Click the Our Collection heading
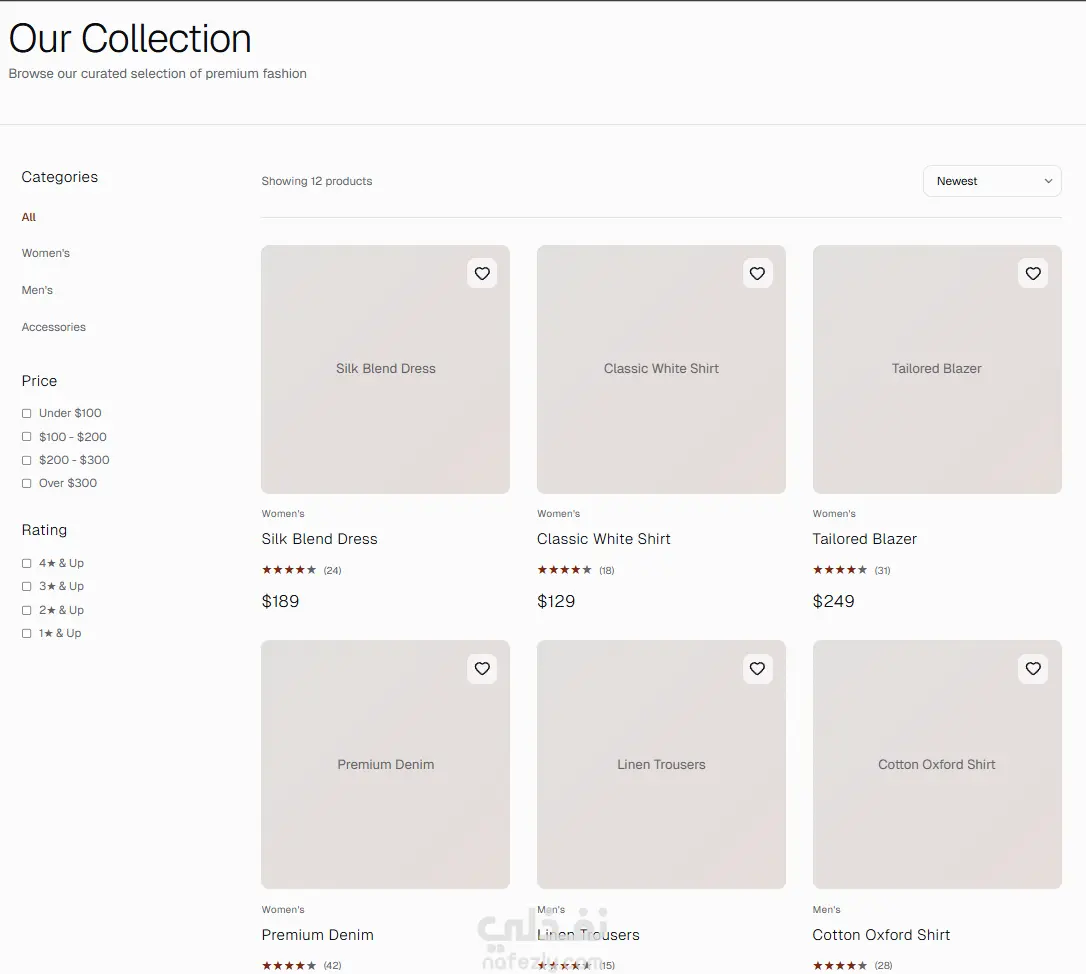Viewport: 1086px width, 974px height. point(130,38)
